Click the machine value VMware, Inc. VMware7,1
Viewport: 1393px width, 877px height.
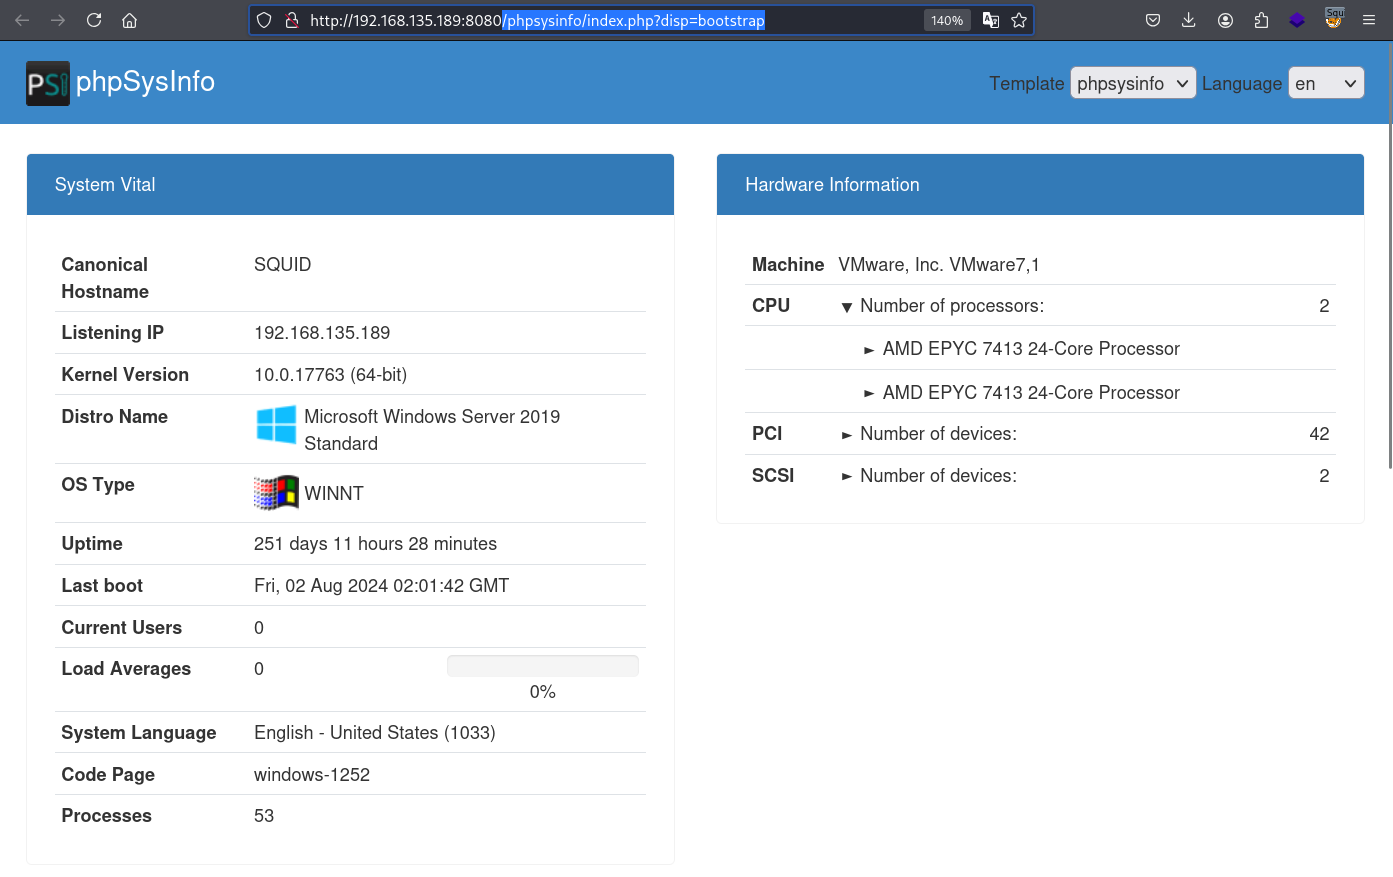(939, 265)
